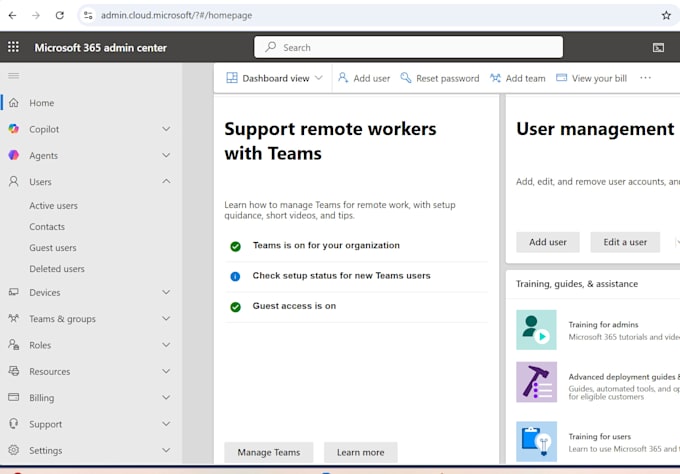680x474 pixels.
Task: Click the Support headset icon
Action: [x=14, y=423]
